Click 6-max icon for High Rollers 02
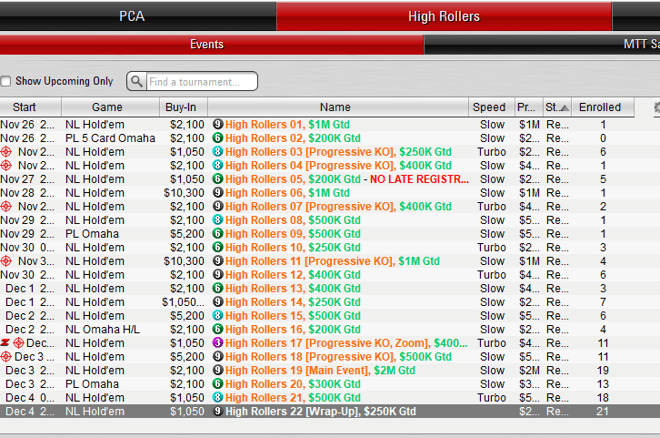 pyautogui.click(x=218, y=138)
